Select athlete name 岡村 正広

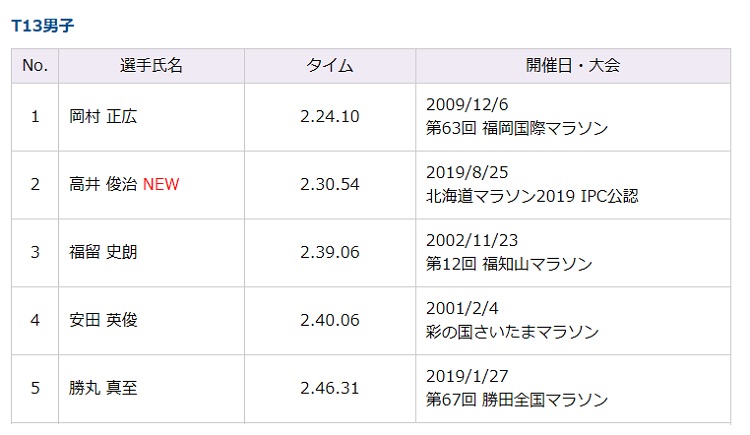tap(104, 116)
